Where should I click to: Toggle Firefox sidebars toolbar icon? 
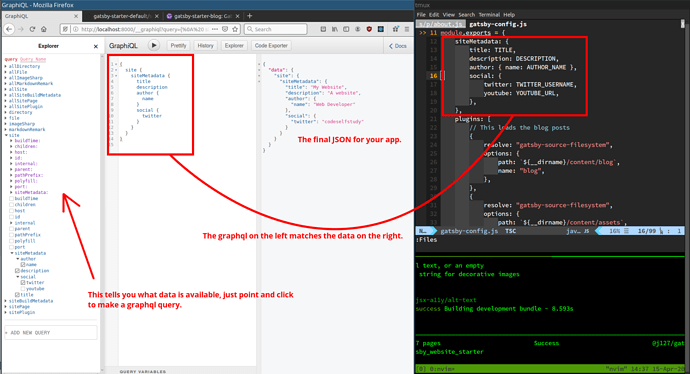pyautogui.click(x=346, y=29)
